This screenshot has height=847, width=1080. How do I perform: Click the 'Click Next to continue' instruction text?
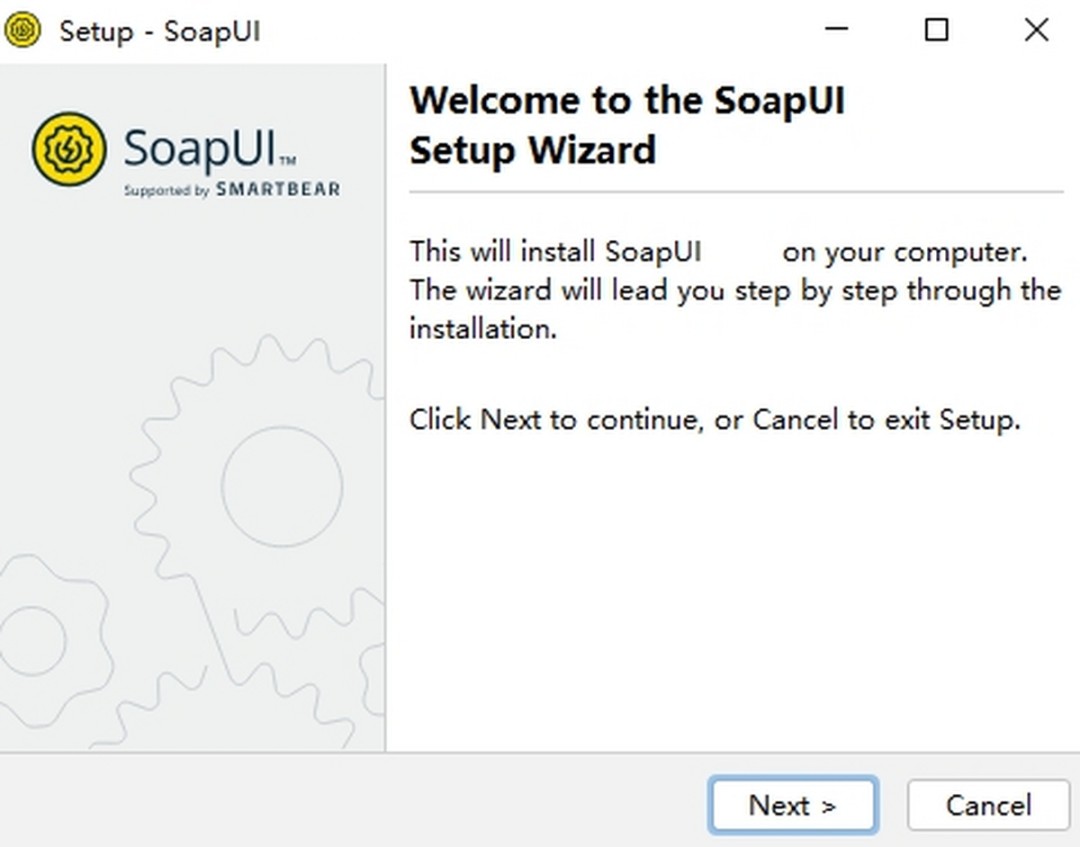pos(715,419)
